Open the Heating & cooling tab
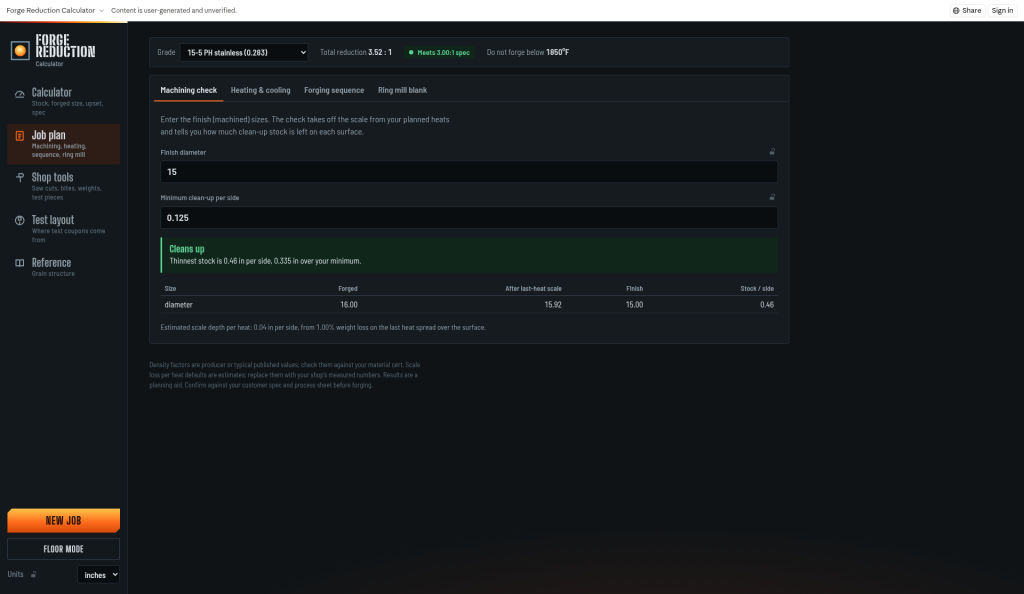The height and width of the screenshot is (594, 1024). 261,90
